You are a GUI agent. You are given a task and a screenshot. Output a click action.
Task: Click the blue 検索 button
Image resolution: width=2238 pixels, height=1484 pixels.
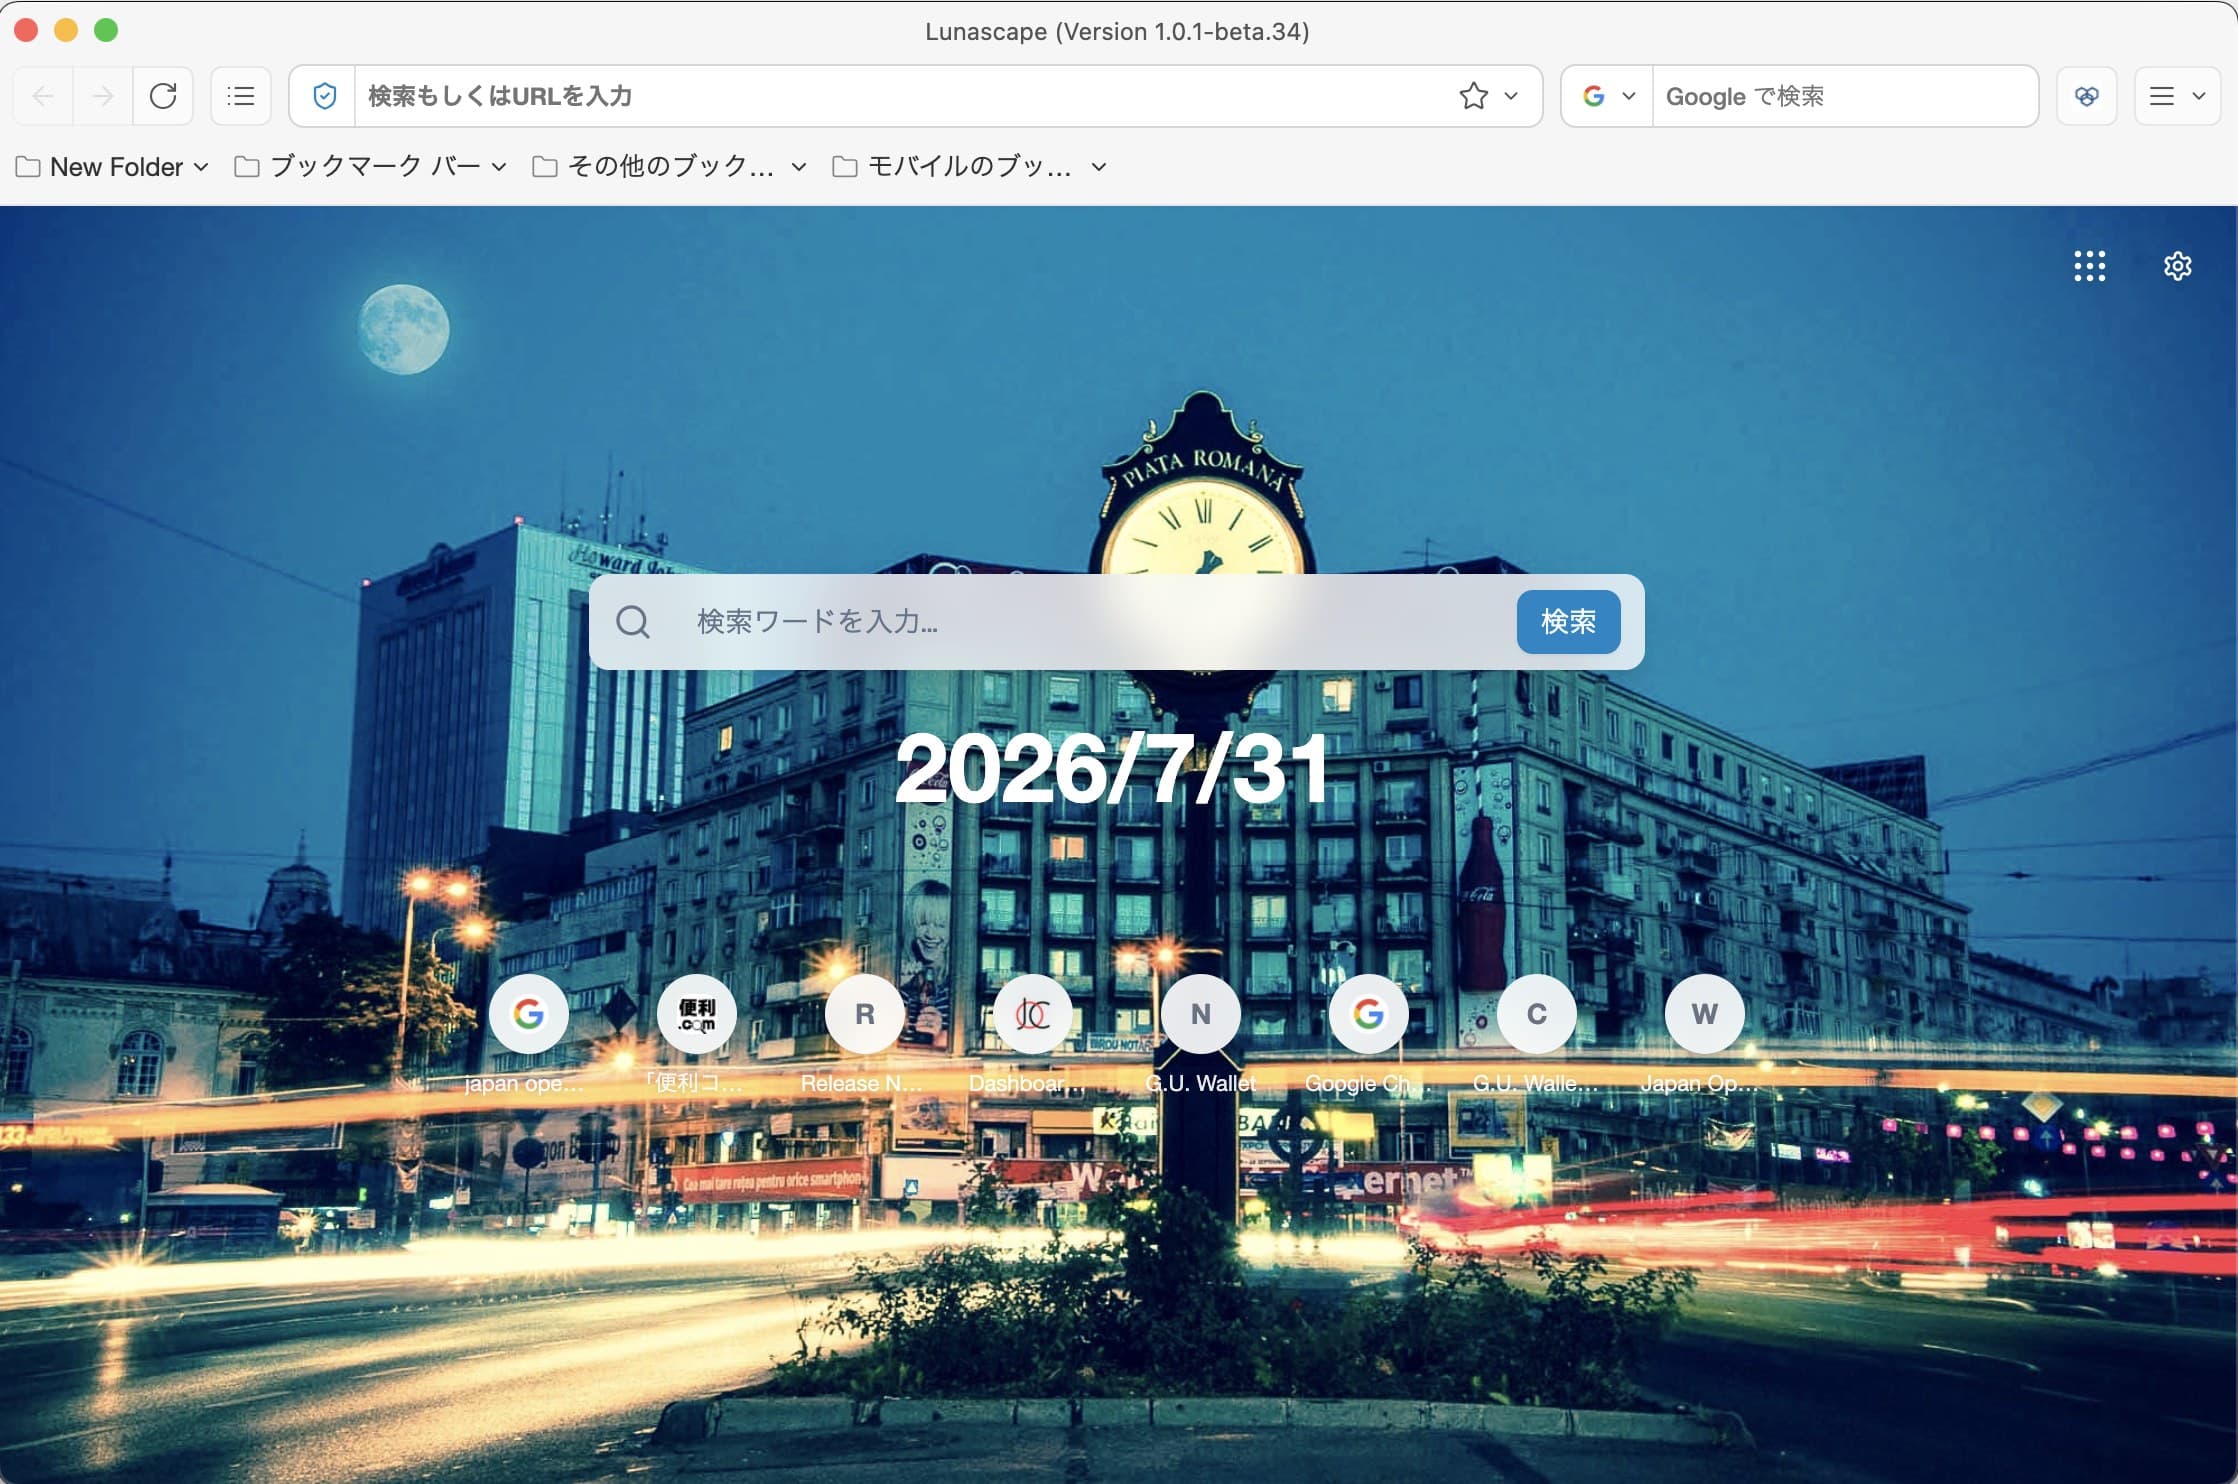[x=1568, y=622]
